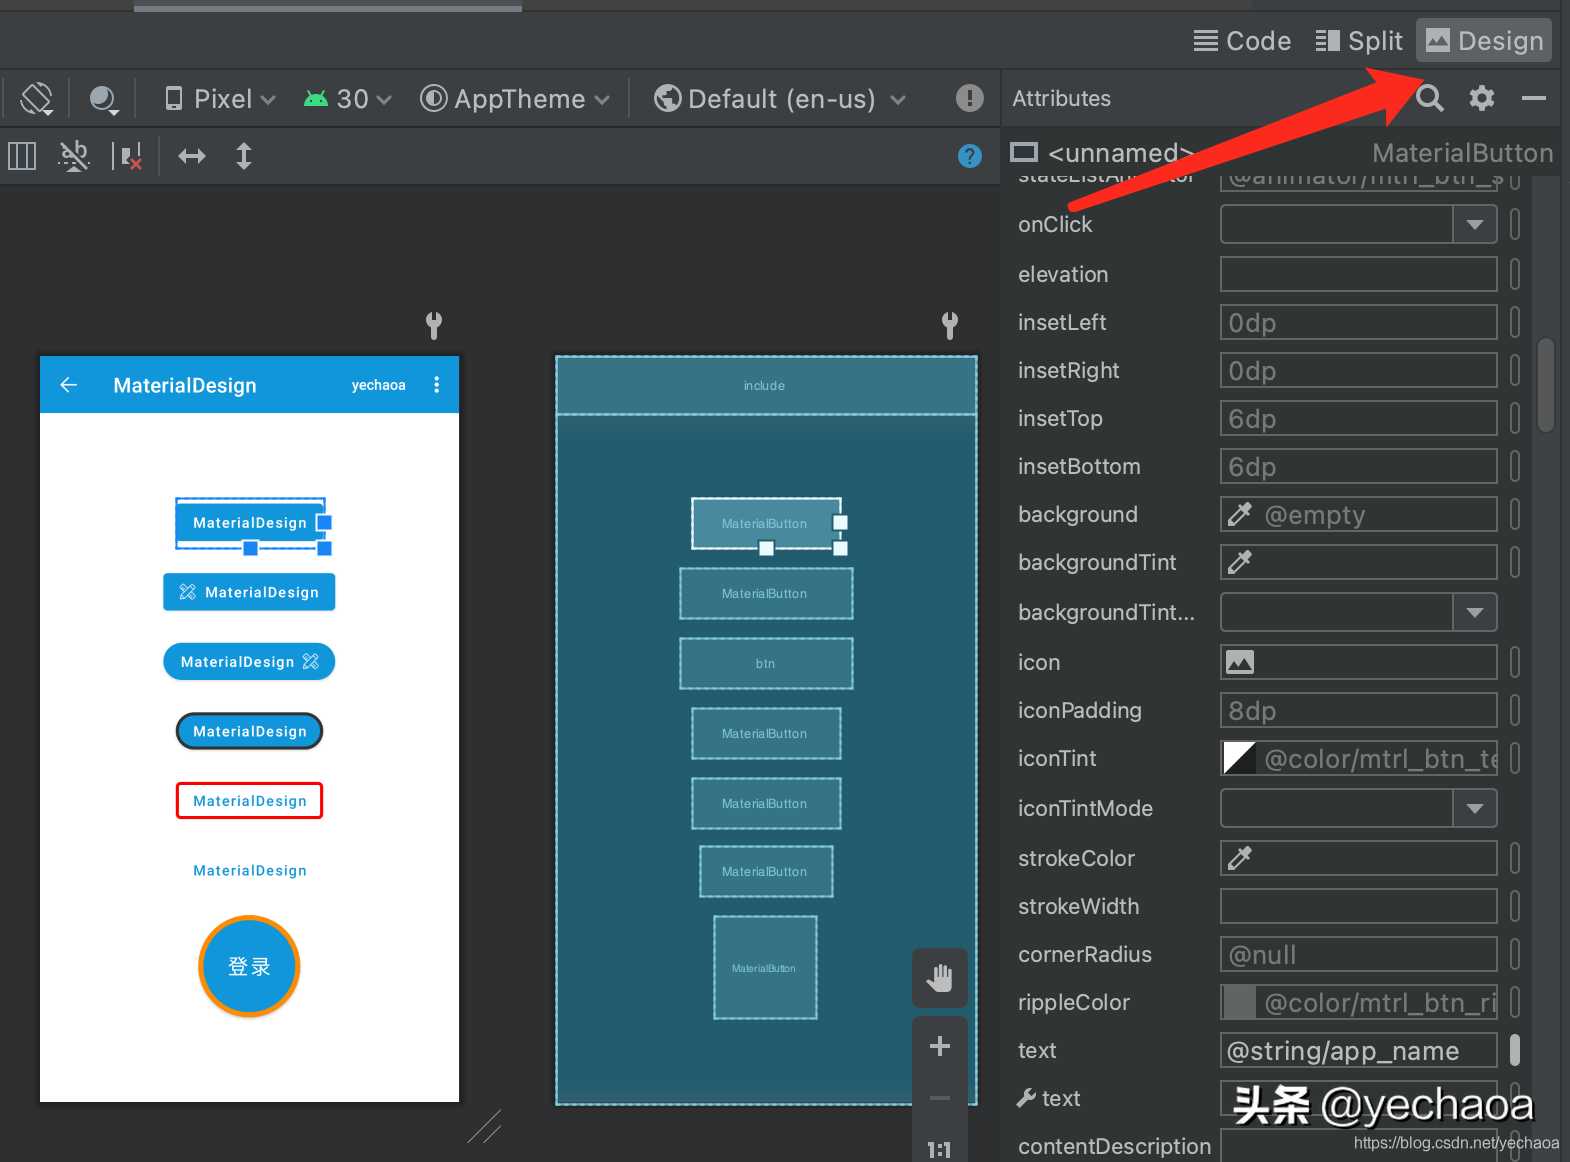The image size is (1570, 1162).
Task: Click the view options columns icon
Action: 22,156
